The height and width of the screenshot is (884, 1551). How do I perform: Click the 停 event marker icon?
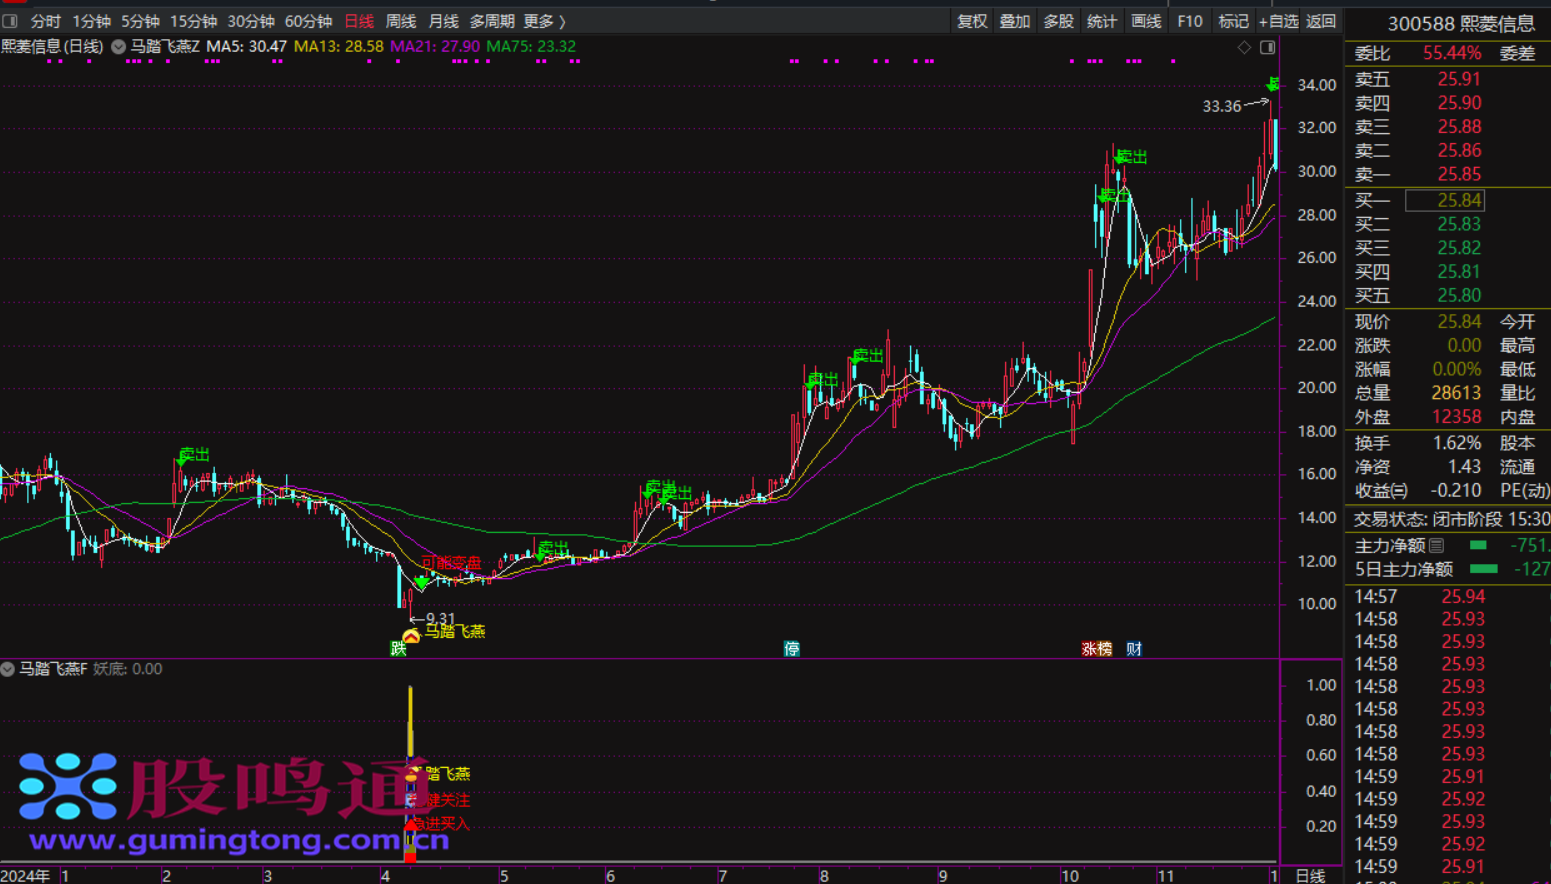pos(791,649)
